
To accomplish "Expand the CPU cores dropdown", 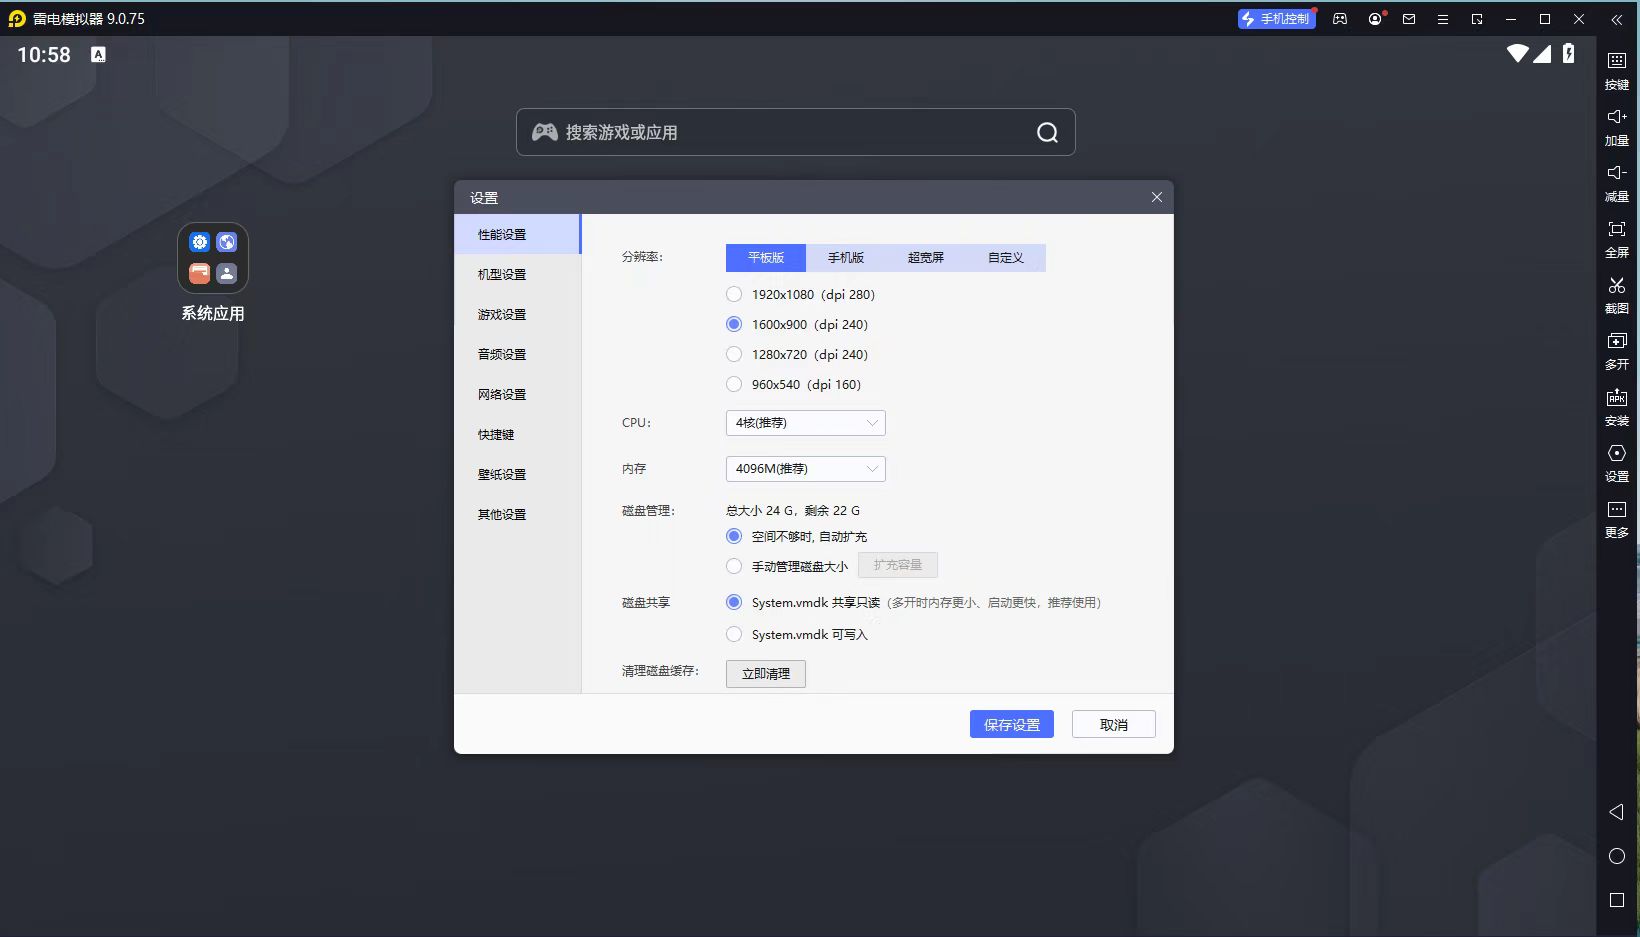I will click(x=805, y=423).
